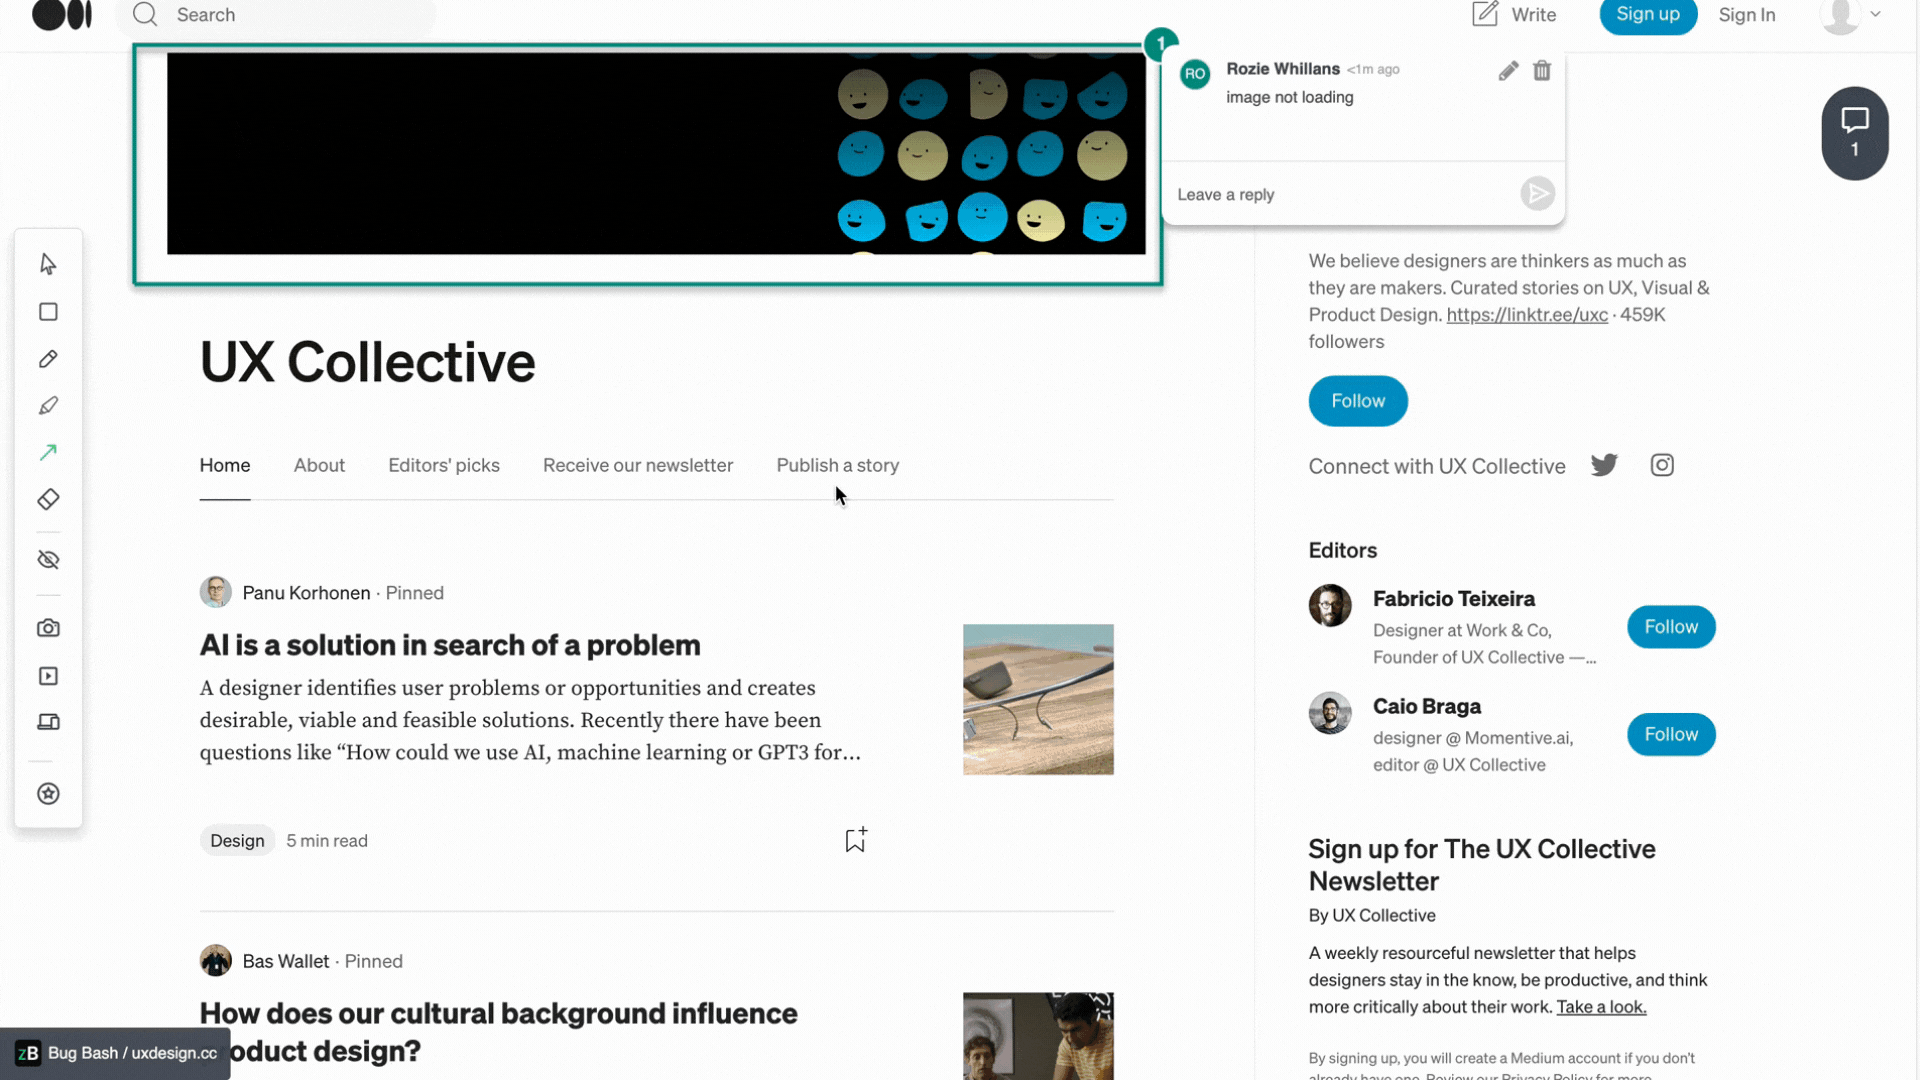The image size is (1920, 1080).
Task: Click the Take a look newsletter link
Action: click(x=1601, y=1006)
